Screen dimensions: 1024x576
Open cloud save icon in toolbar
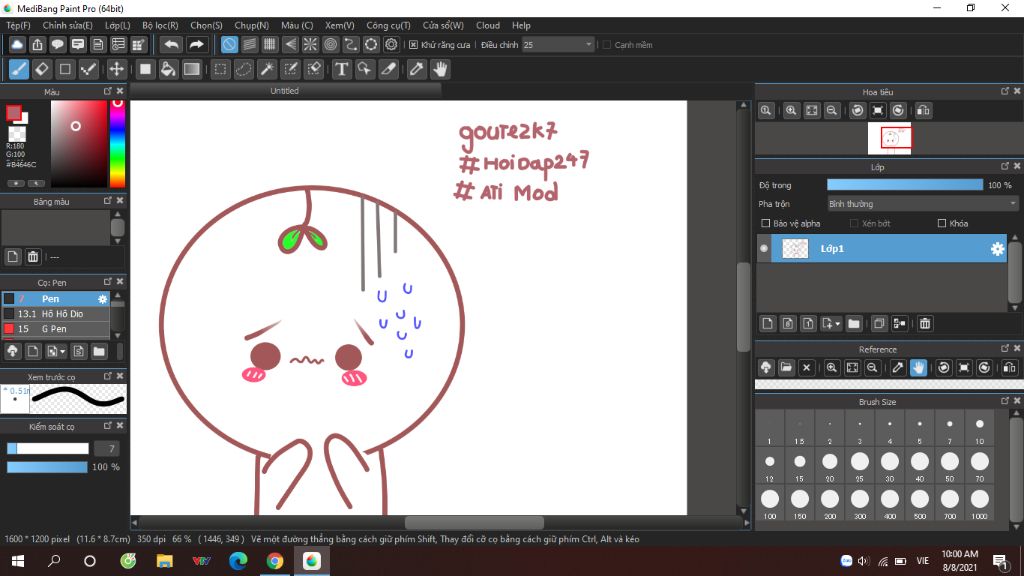[x=17, y=44]
